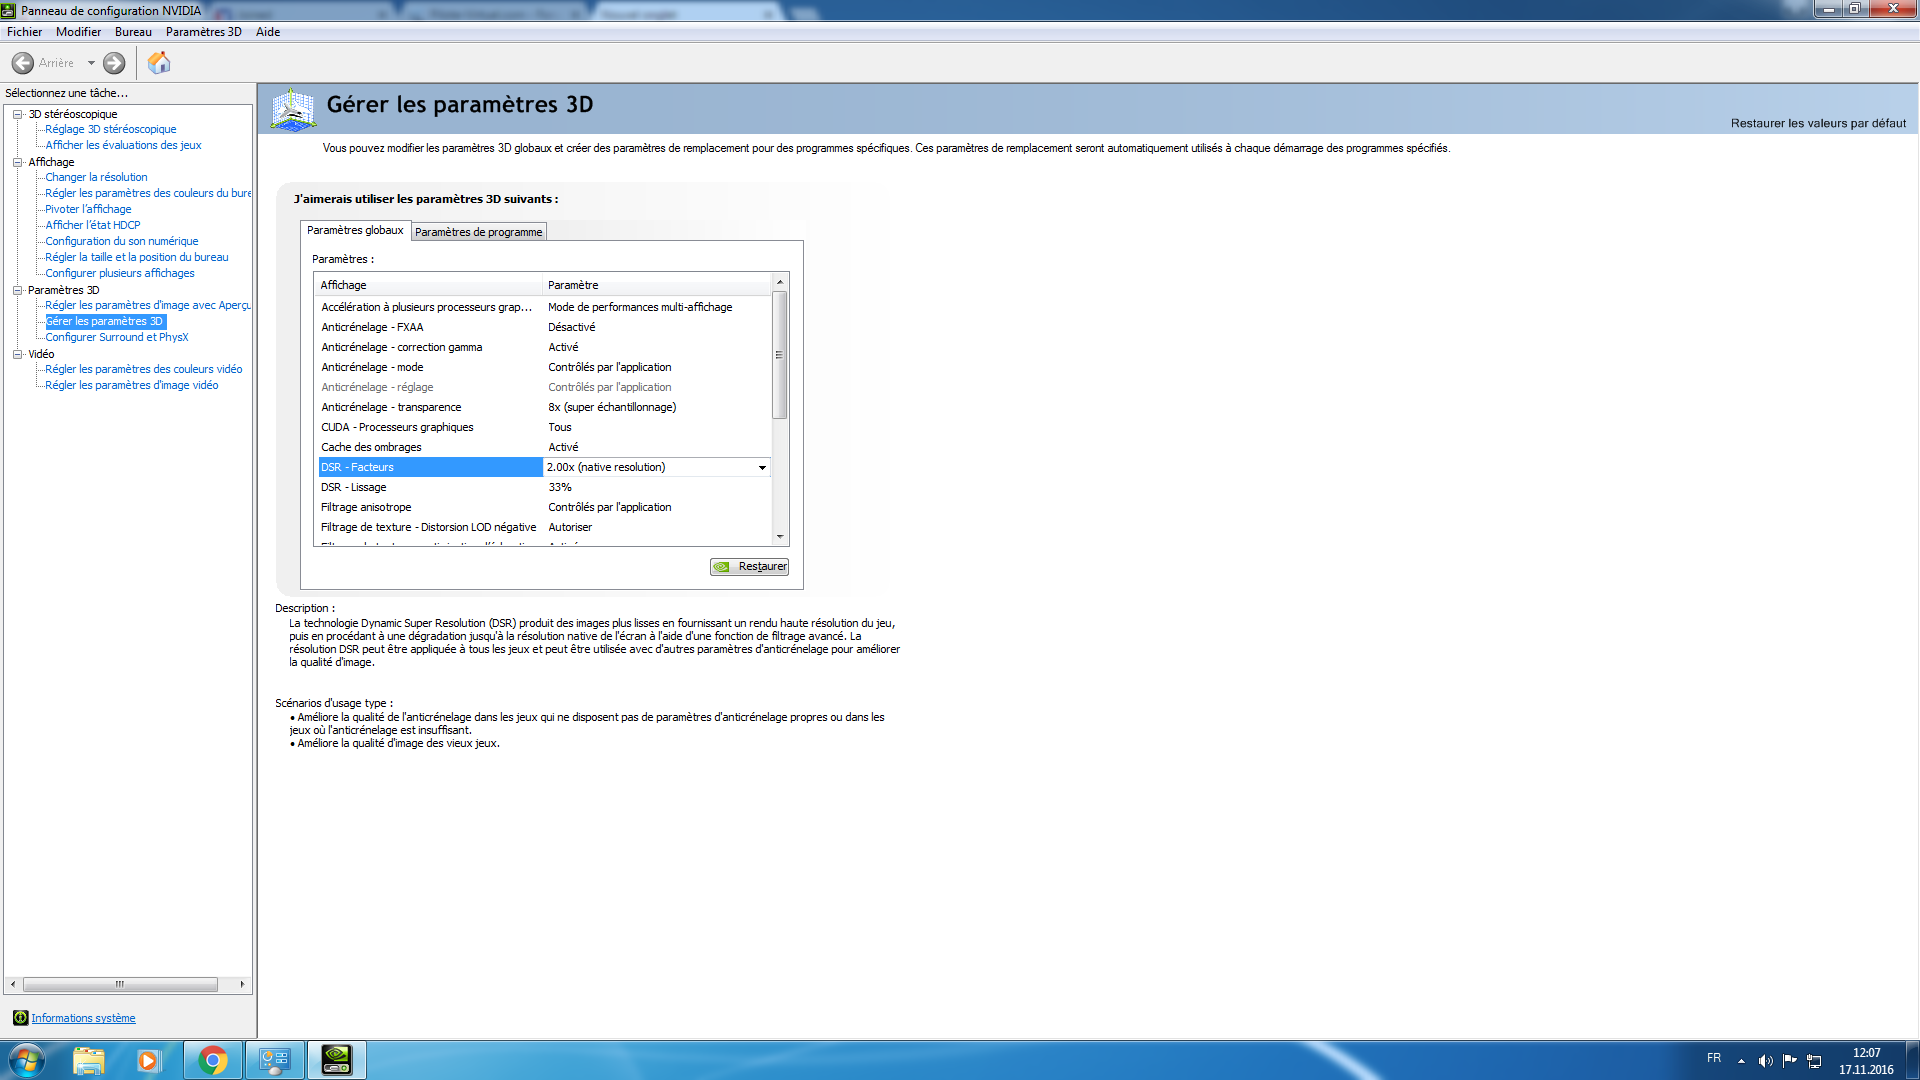Screen dimensions: 1920x1080
Task: Click the Action Center flag icon
Action: (1790, 1060)
